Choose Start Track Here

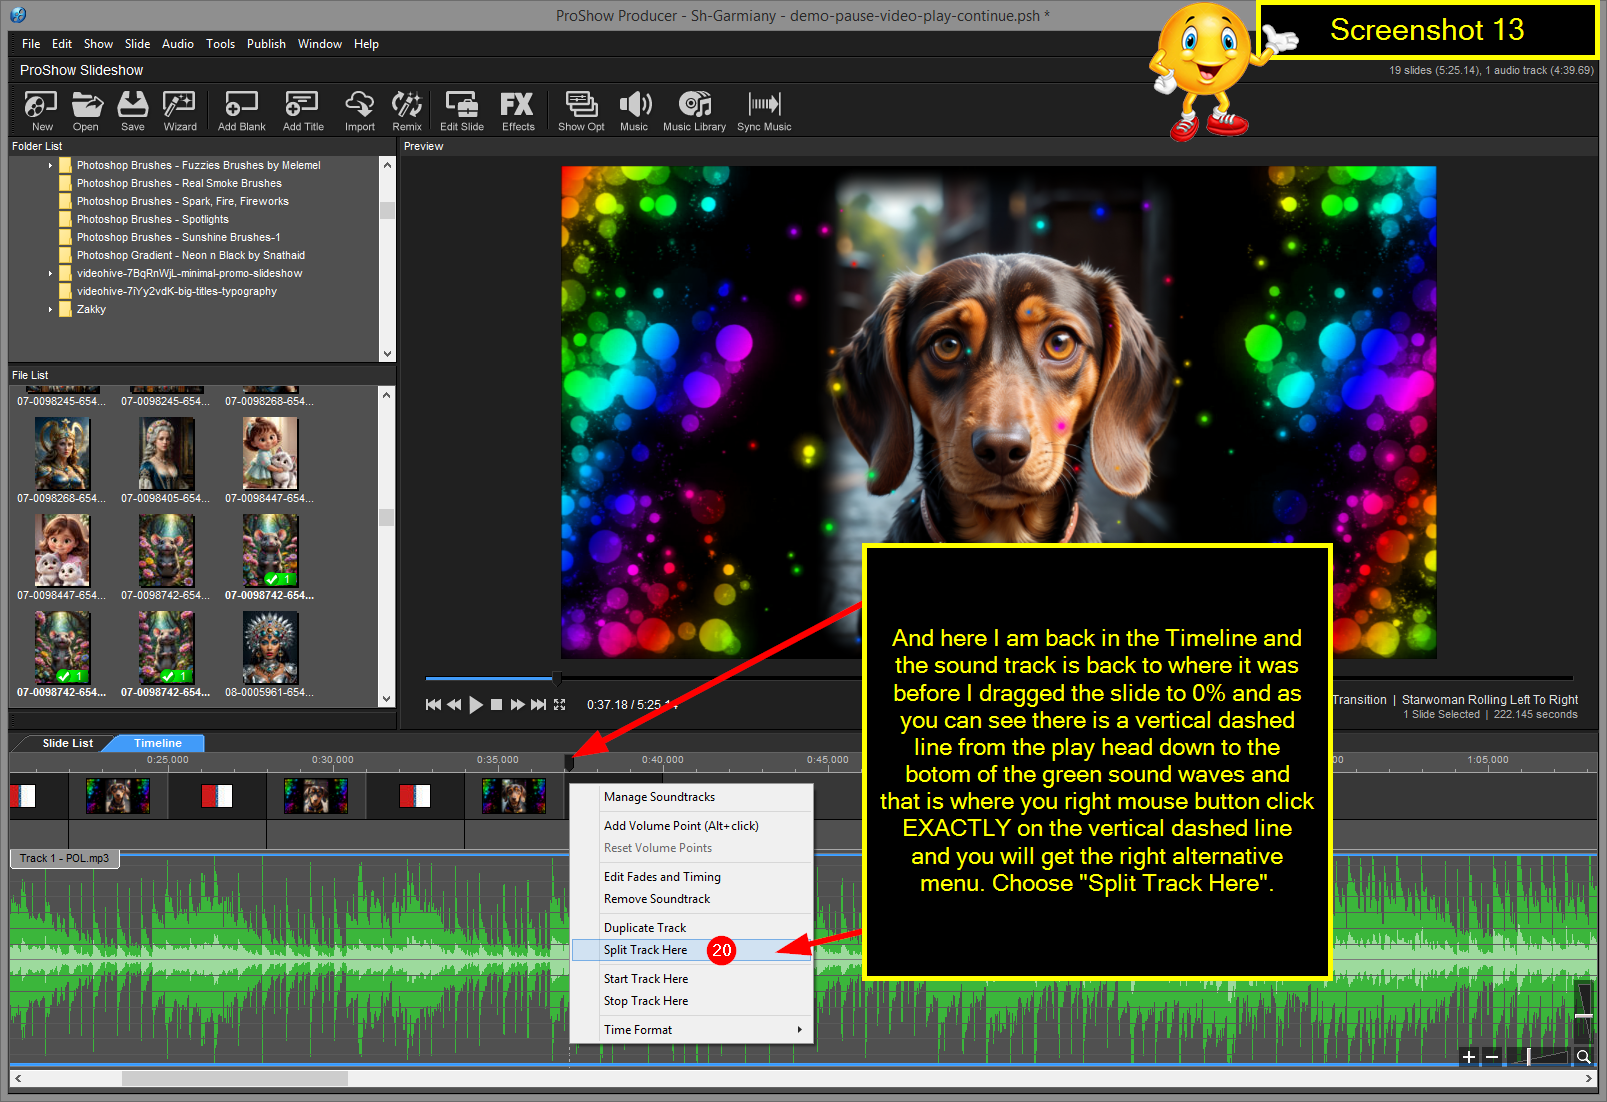692,979
